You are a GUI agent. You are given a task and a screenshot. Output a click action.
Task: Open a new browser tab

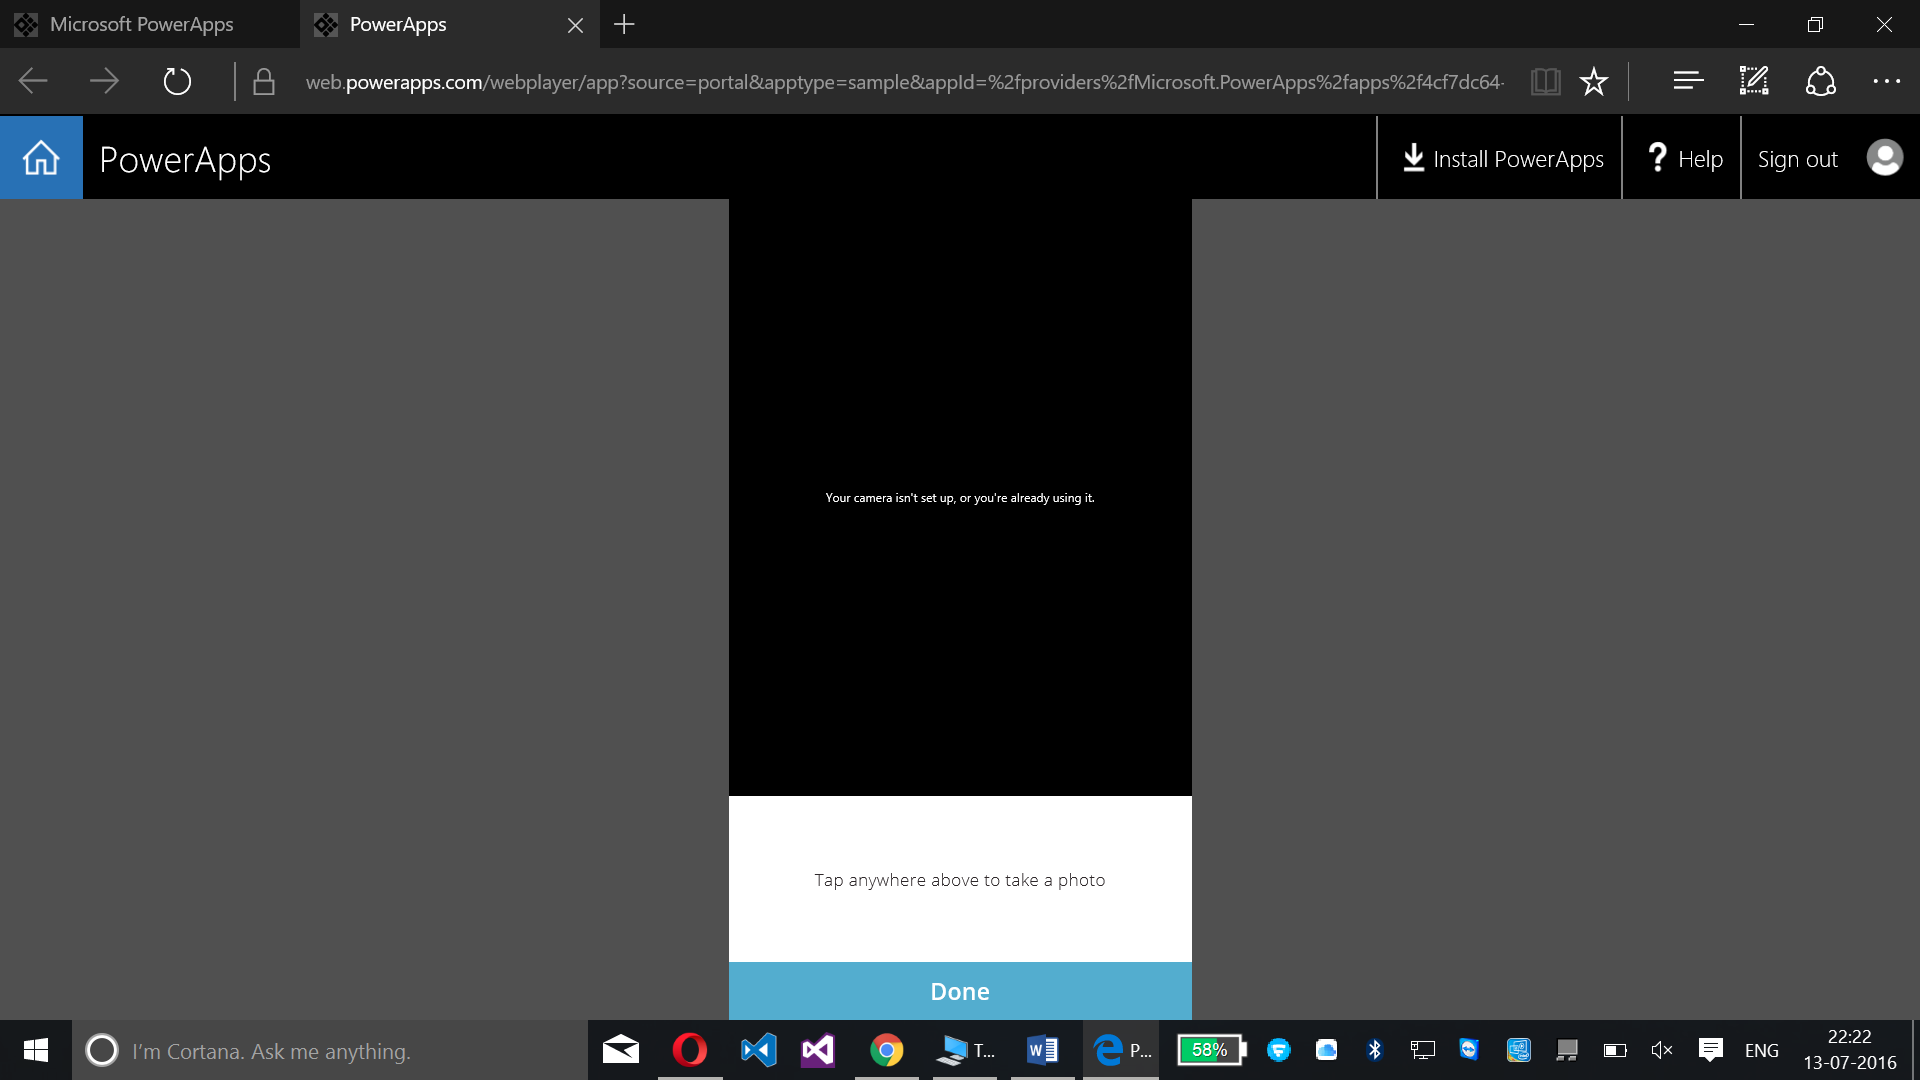[624, 24]
